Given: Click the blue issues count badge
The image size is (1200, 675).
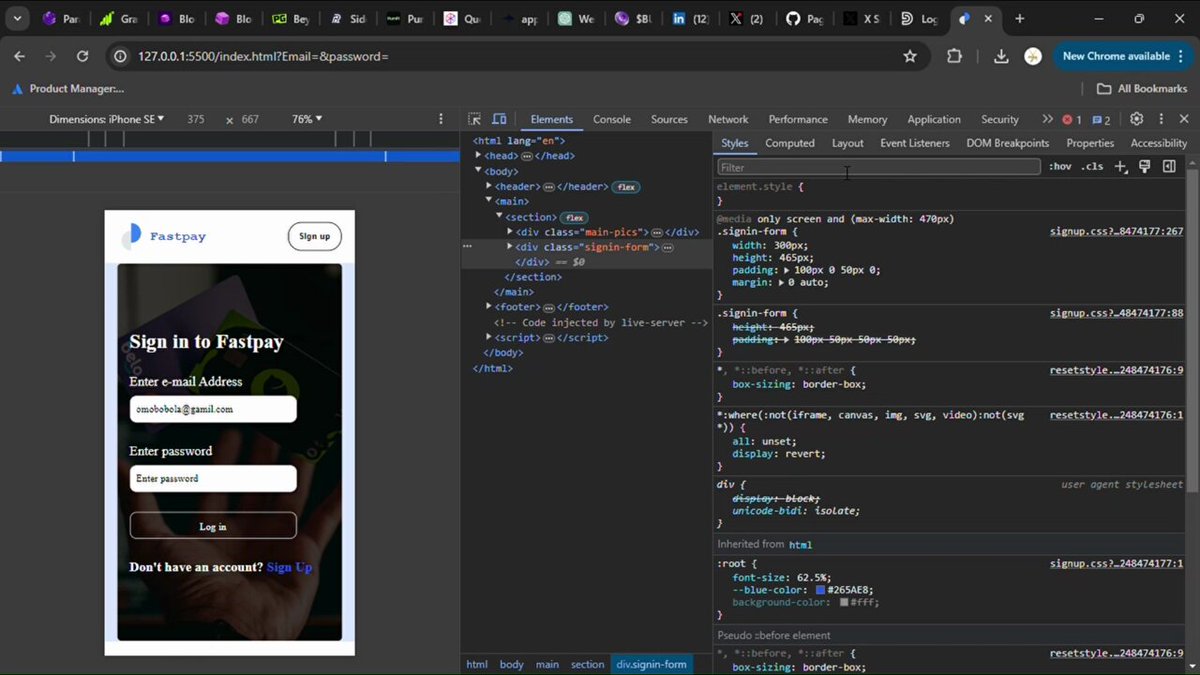Looking at the screenshot, I should [x=1102, y=119].
